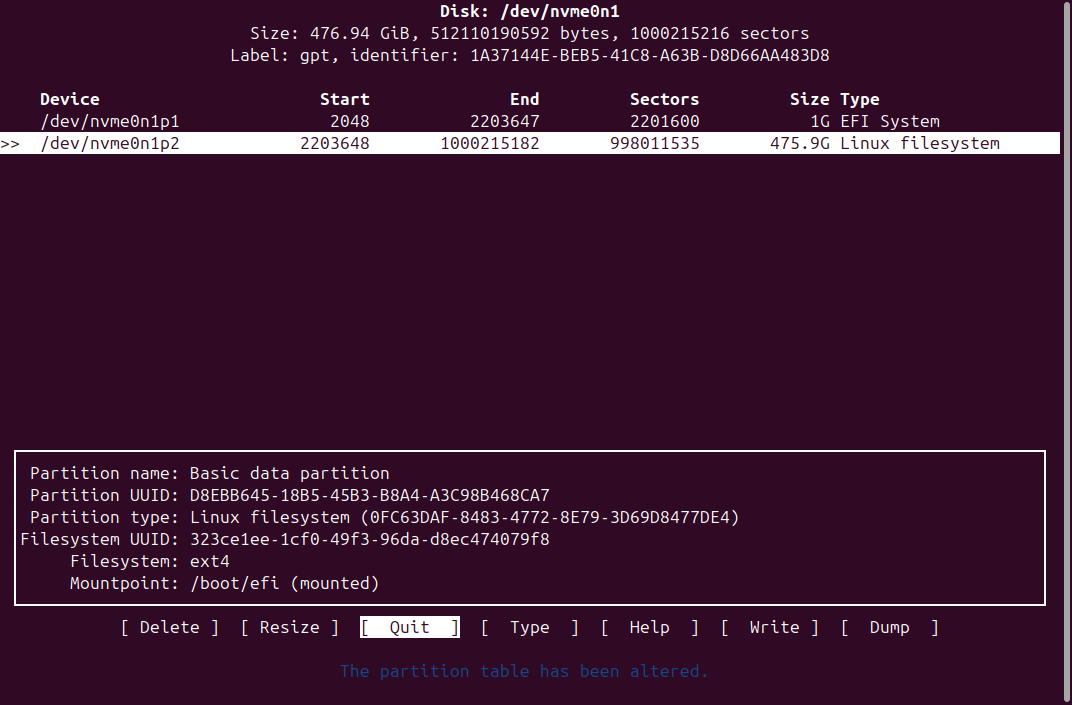Select the /dev/nvme0n1p1 partition row
The height and width of the screenshot is (705, 1072).
point(109,121)
